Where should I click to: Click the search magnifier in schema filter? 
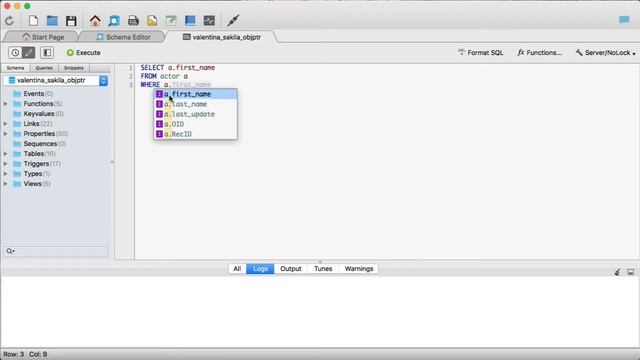pyautogui.click(x=10, y=251)
